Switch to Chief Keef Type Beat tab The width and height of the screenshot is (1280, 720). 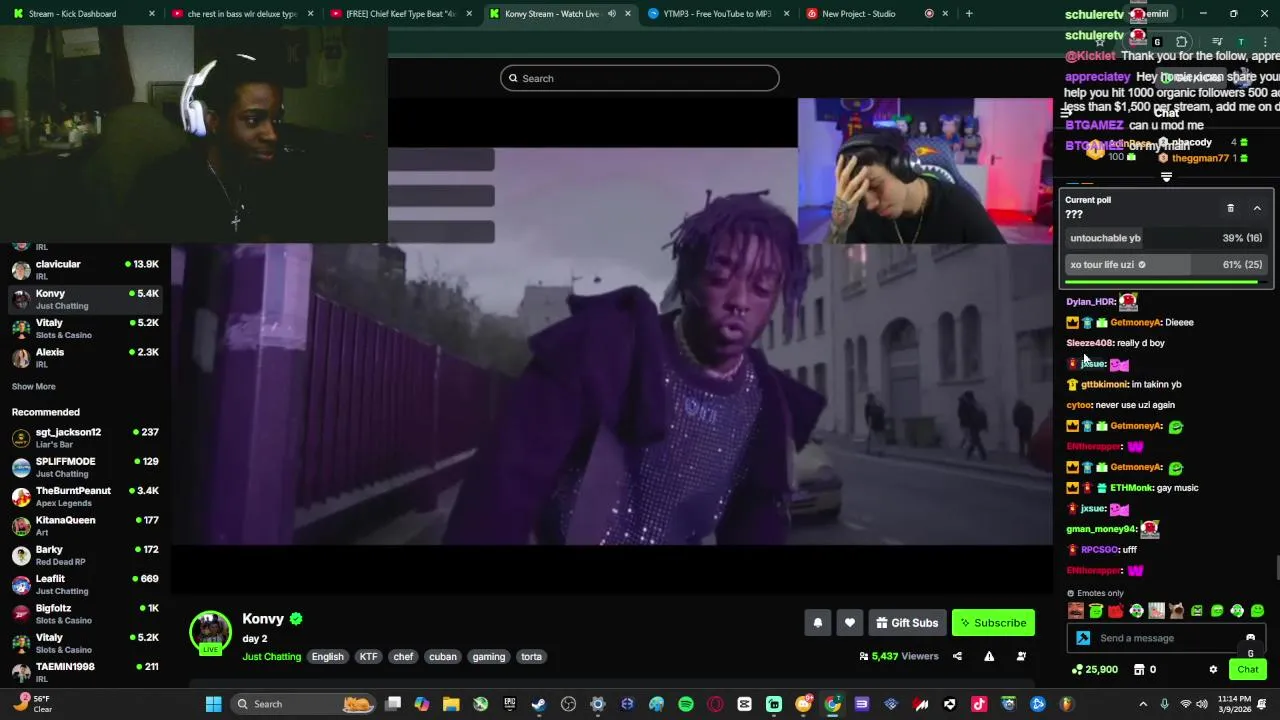click(400, 13)
